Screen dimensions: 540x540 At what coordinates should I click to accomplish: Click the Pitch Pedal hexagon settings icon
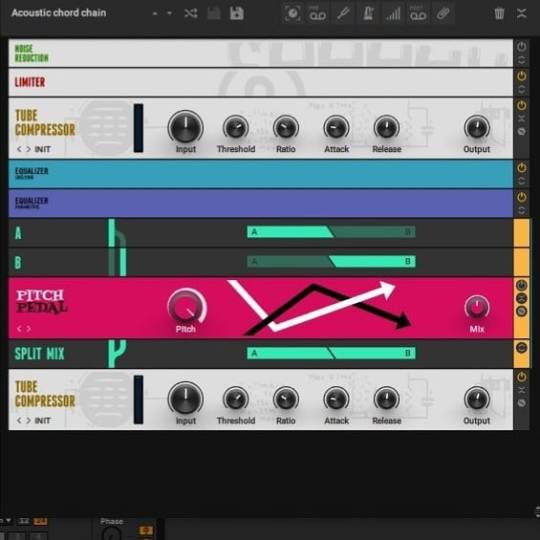[x=521, y=311]
